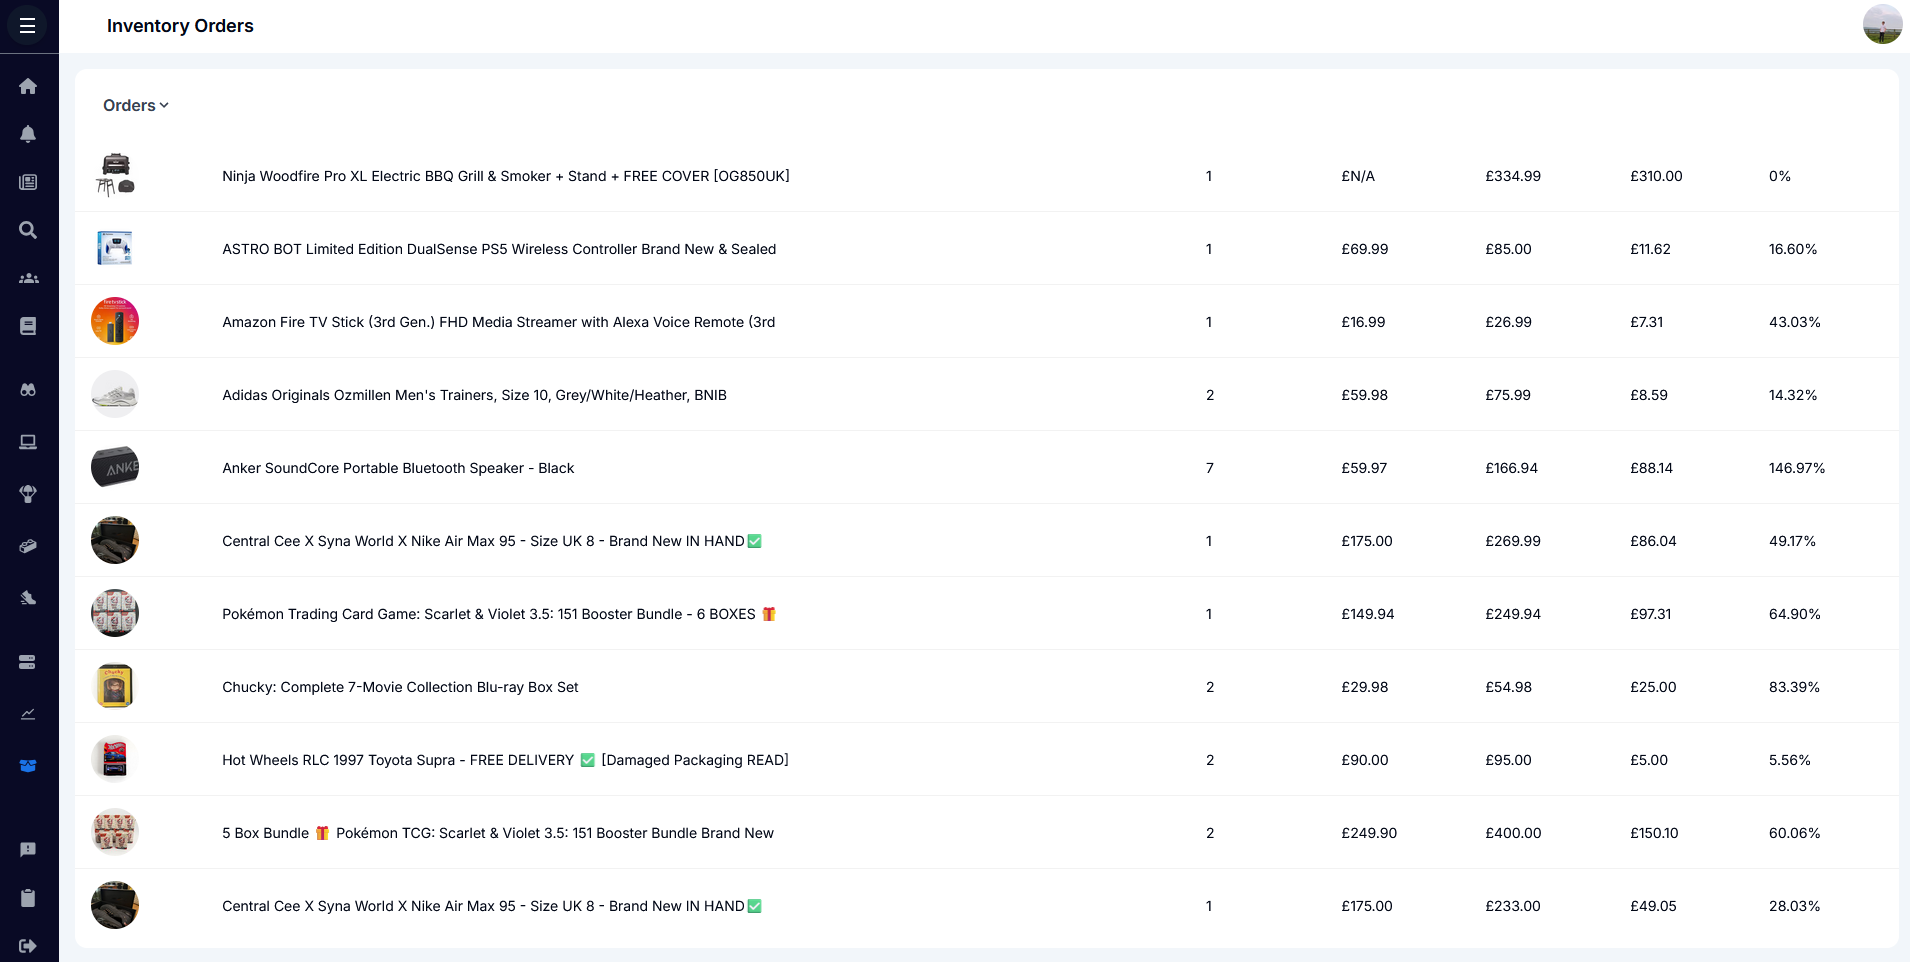
Task: Click the £166.94 Anker sale price
Action: coord(1512,468)
